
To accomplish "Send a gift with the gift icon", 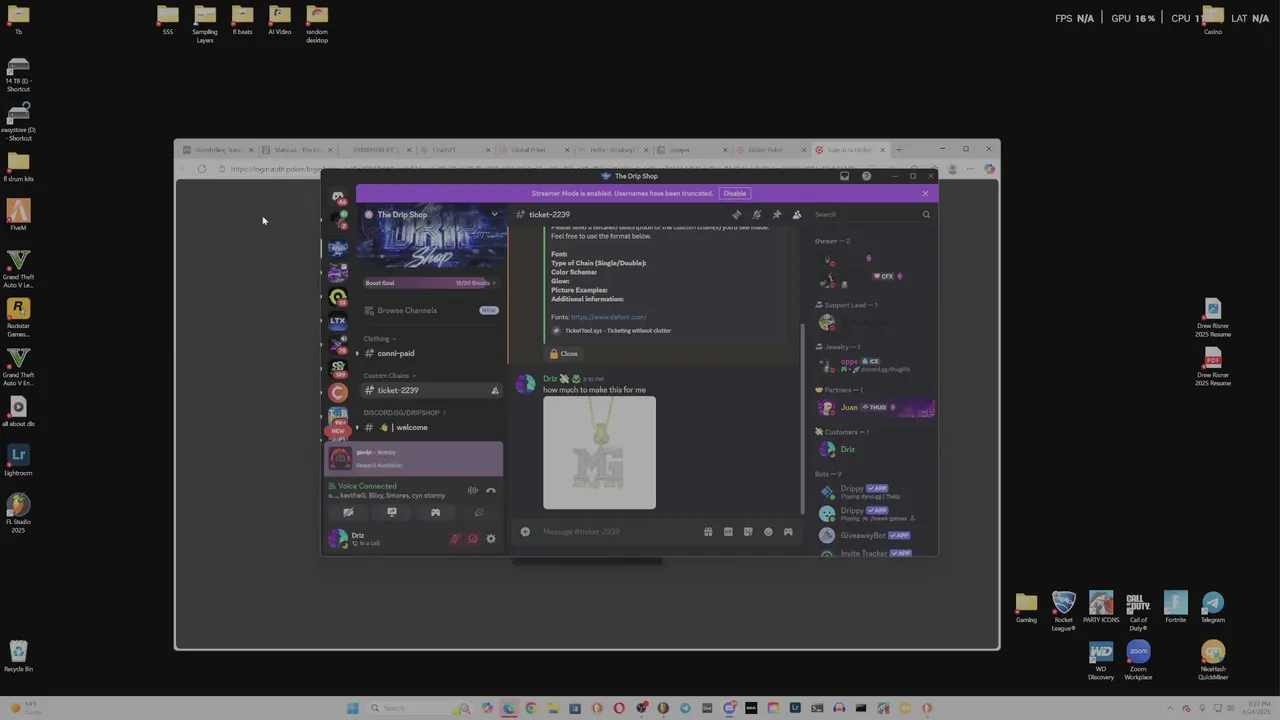I will pos(708,532).
